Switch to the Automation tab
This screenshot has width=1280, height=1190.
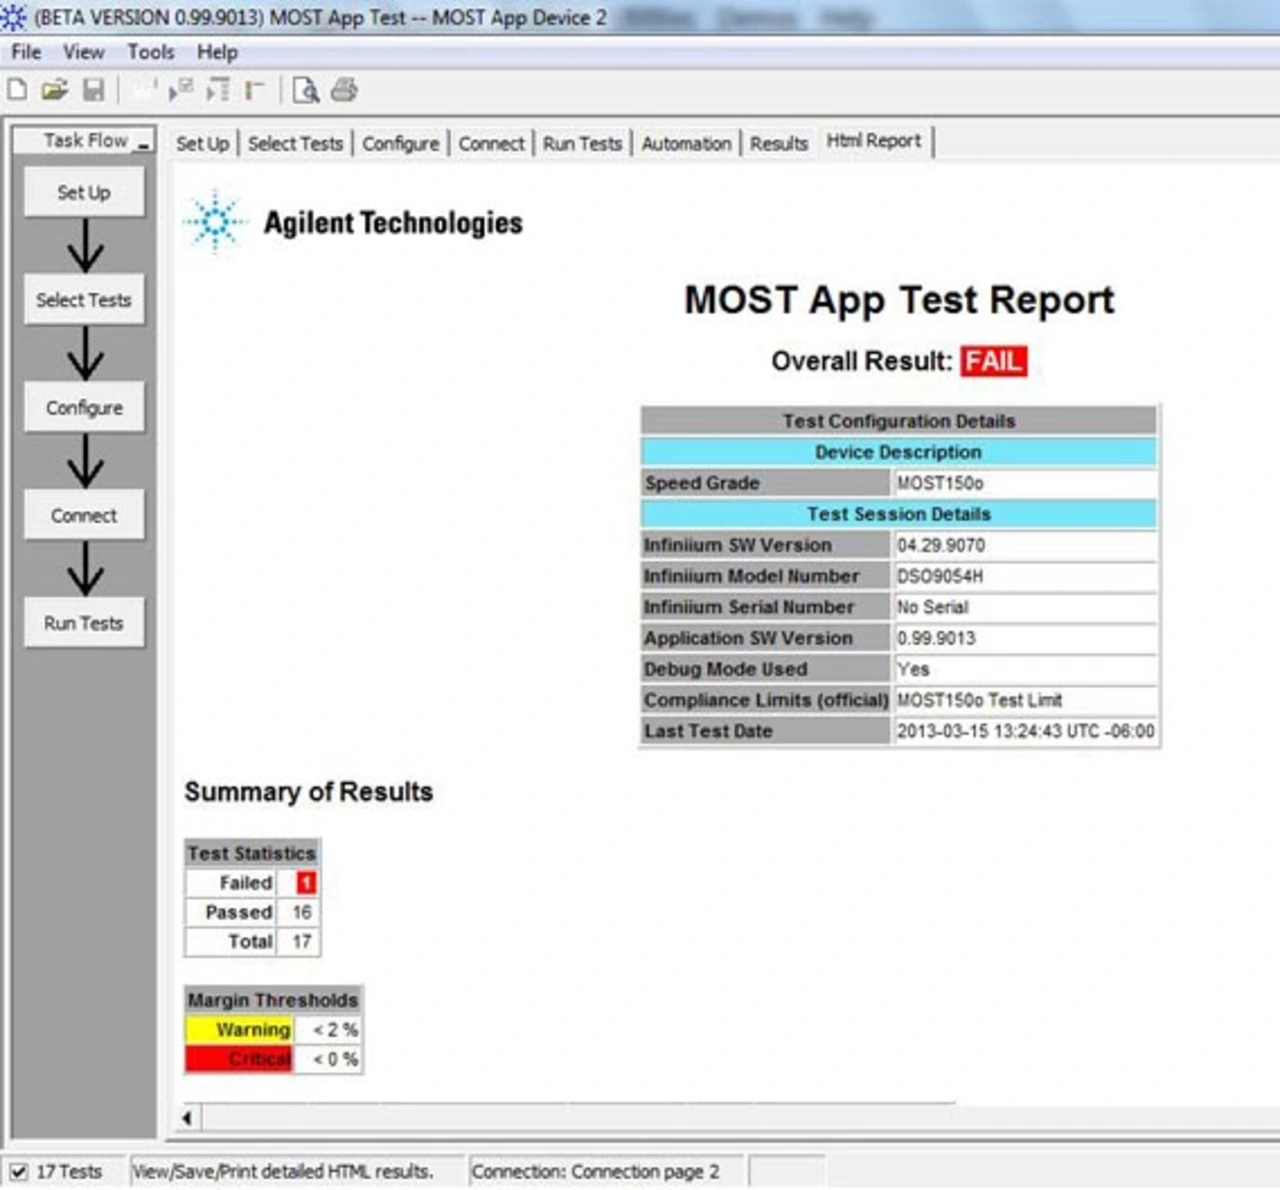(686, 143)
